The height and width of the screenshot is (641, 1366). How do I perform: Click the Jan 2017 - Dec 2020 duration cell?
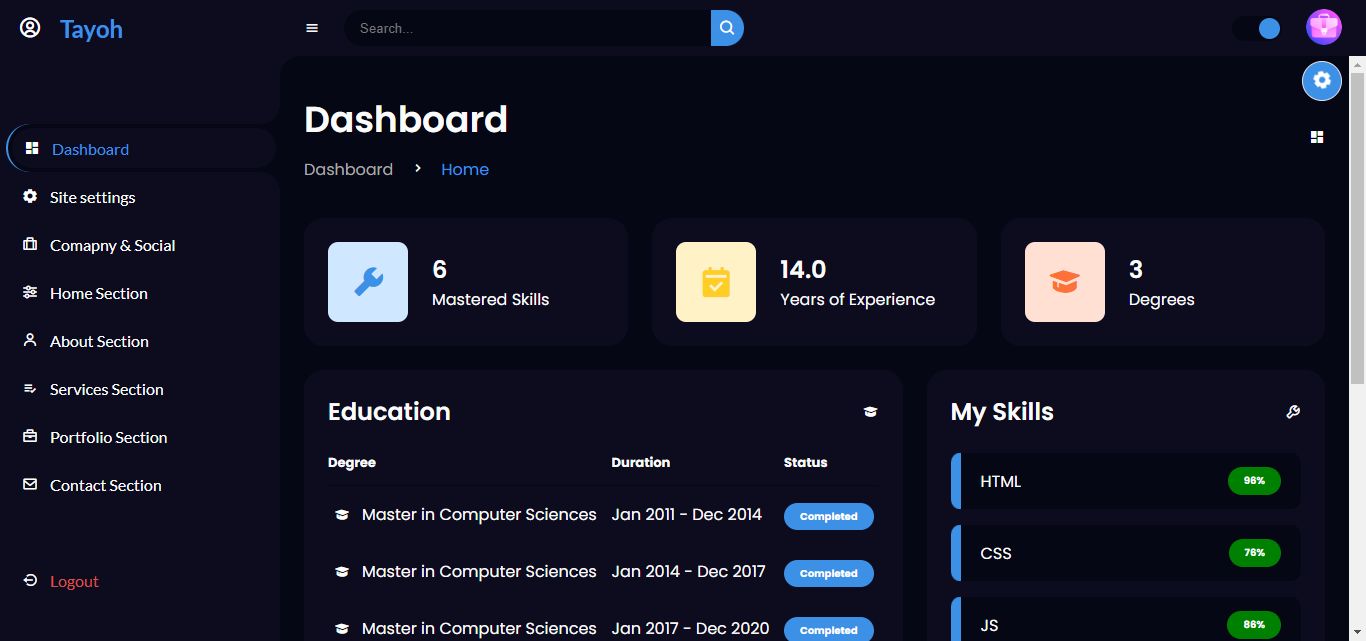691,628
